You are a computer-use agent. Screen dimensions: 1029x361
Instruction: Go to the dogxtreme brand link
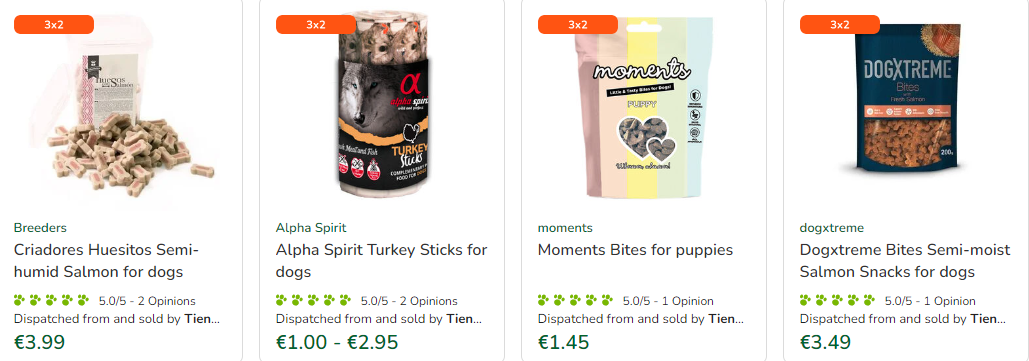(831, 228)
